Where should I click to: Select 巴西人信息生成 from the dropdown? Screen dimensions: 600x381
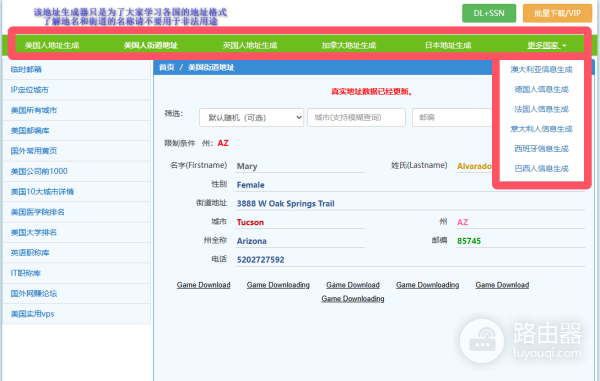pyautogui.click(x=541, y=169)
